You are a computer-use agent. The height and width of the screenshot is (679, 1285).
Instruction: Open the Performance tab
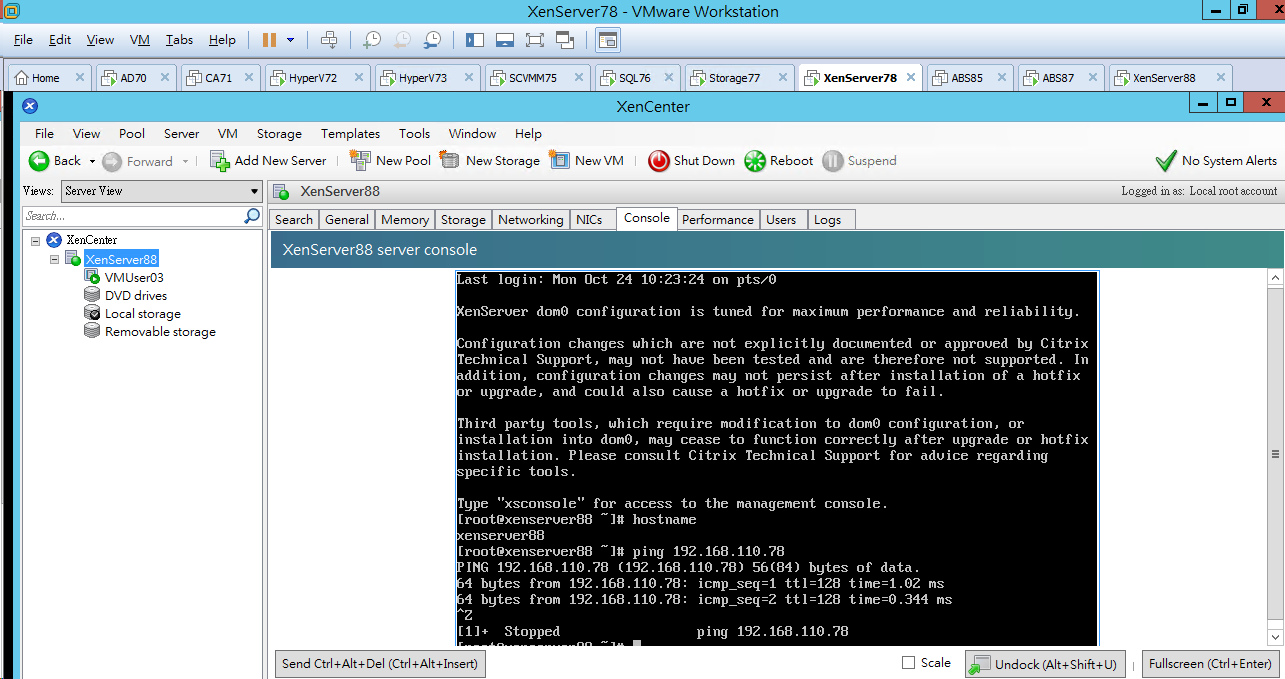click(x=718, y=220)
